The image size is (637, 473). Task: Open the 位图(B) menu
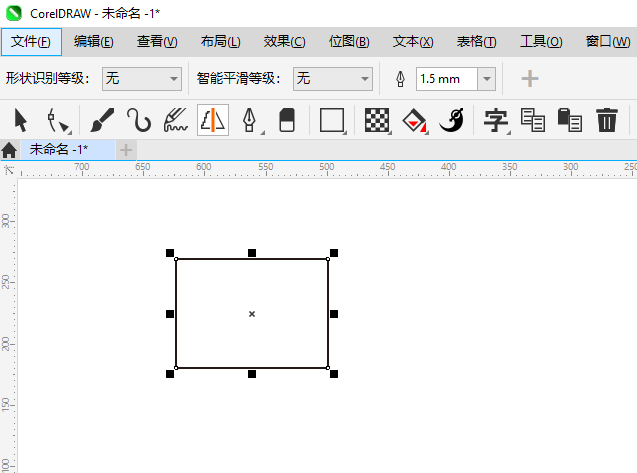[x=349, y=42]
